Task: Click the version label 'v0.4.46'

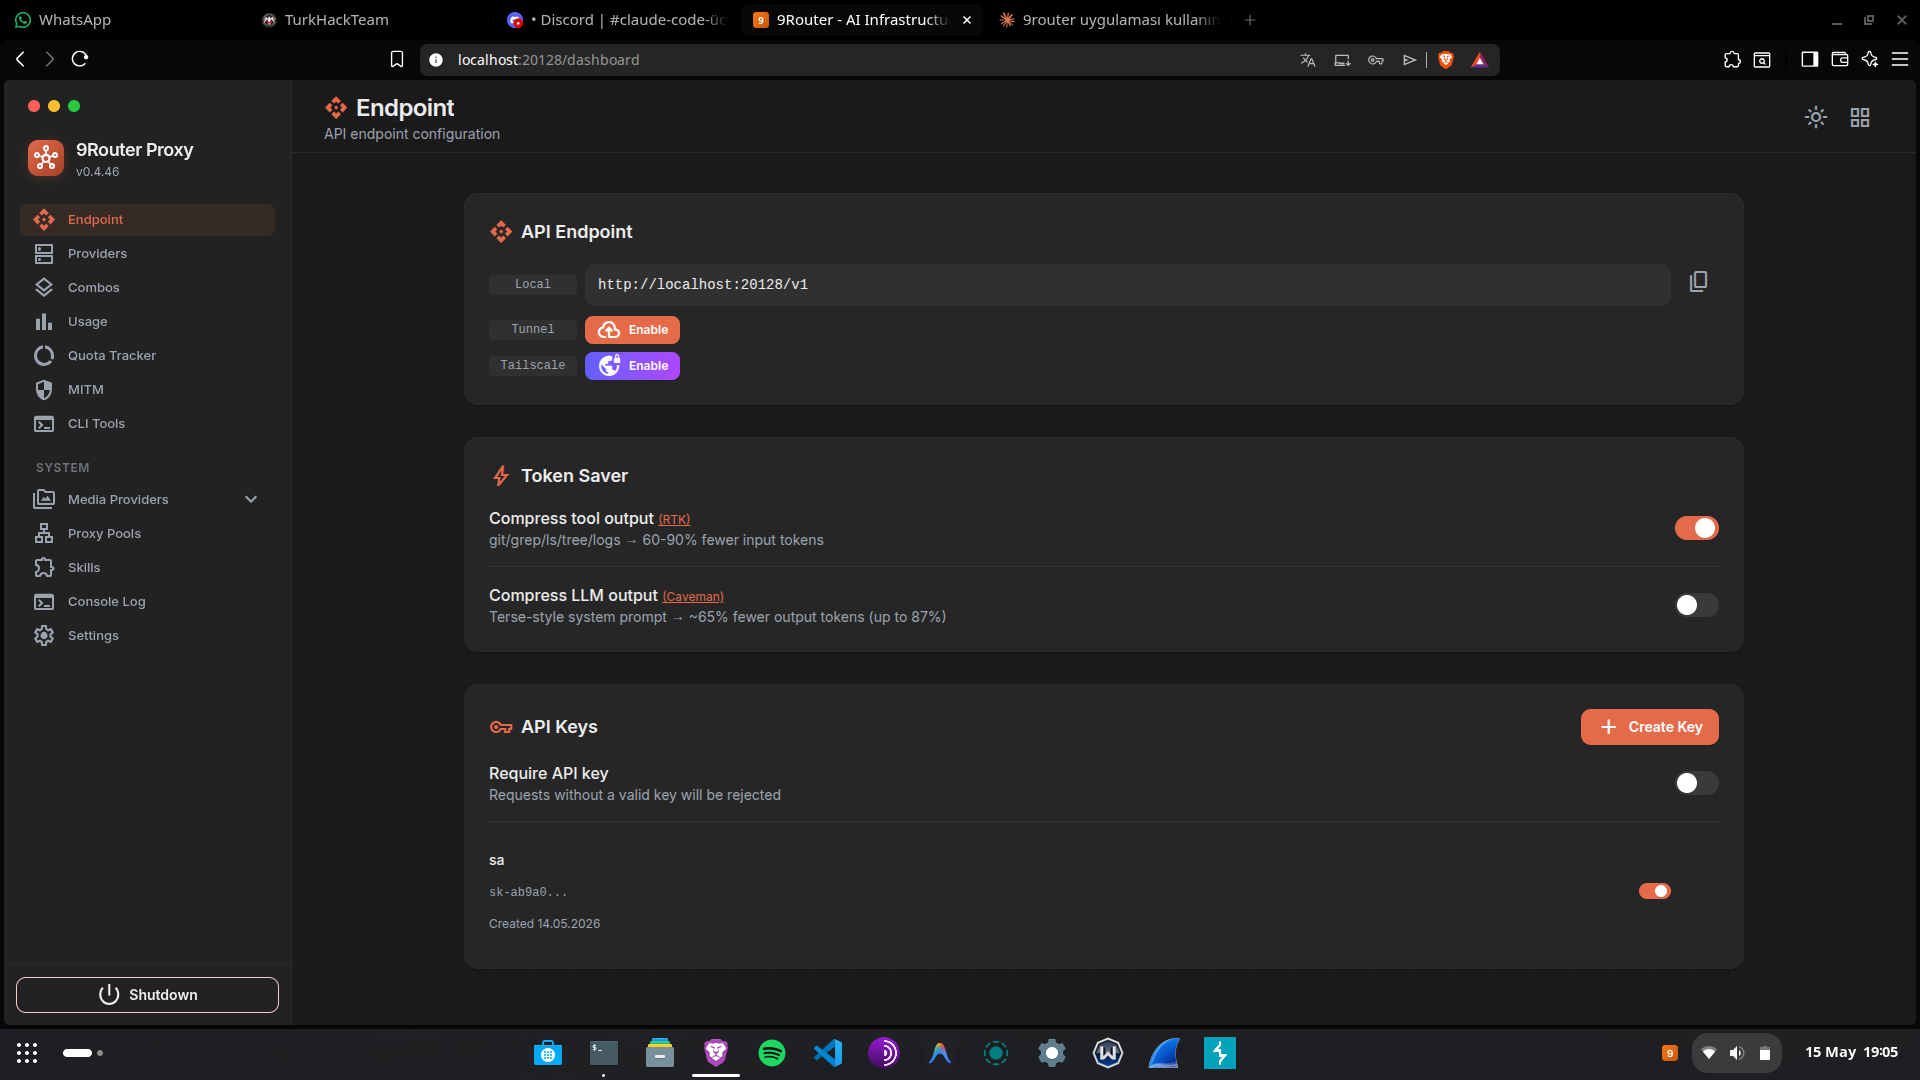Action: (97, 172)
